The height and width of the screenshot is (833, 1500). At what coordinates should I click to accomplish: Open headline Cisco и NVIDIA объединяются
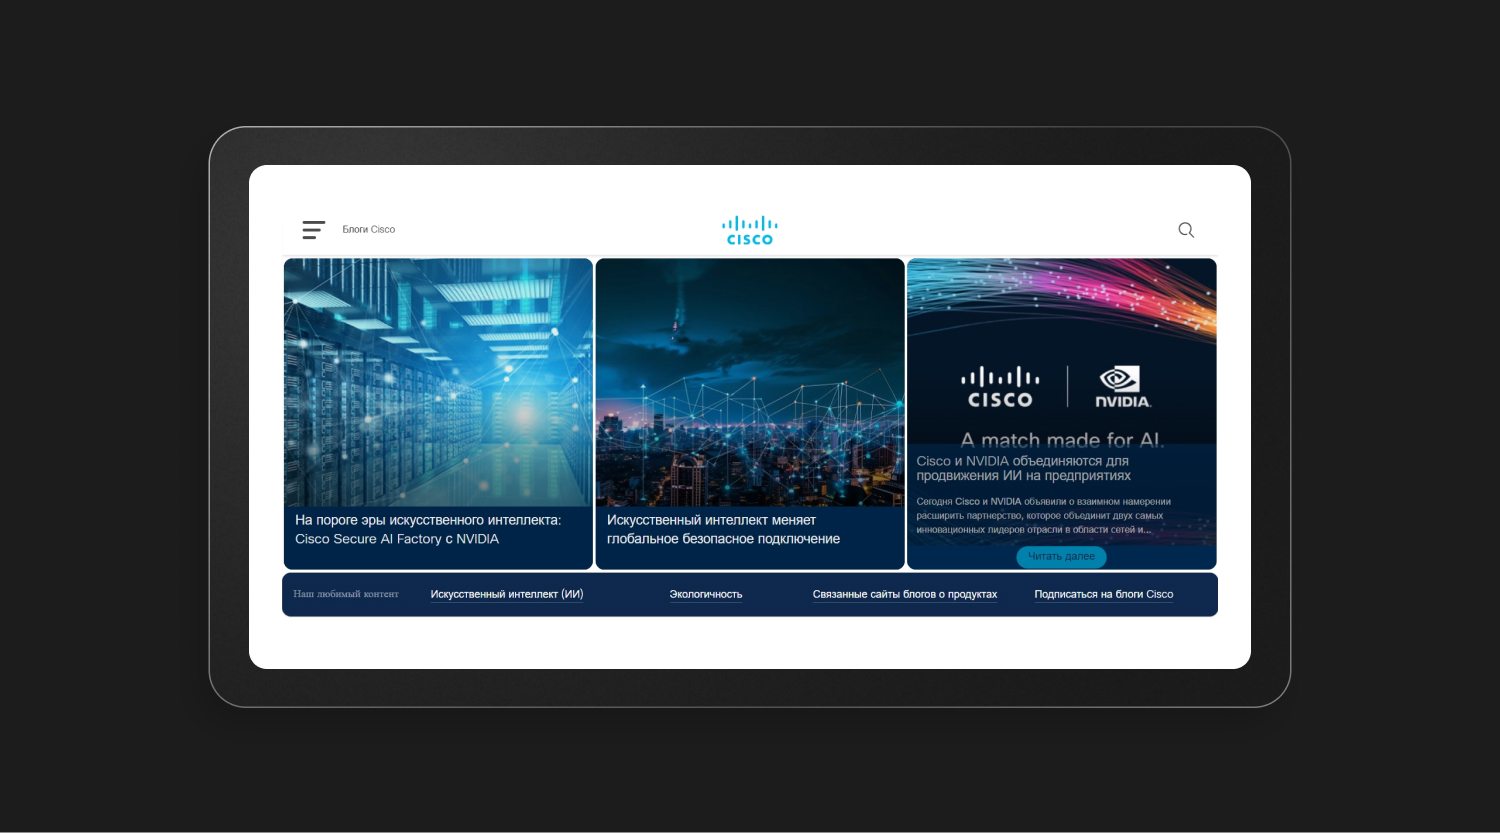[1023, 468]
